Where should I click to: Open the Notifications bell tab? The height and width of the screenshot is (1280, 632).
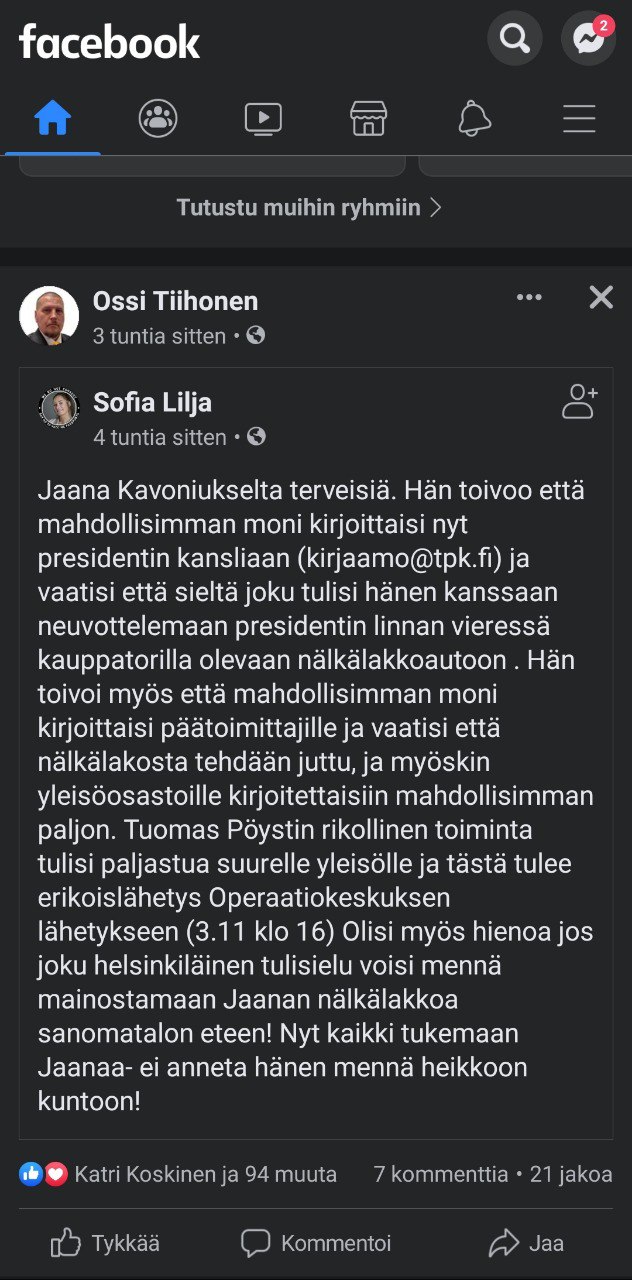tap(474, 119)
